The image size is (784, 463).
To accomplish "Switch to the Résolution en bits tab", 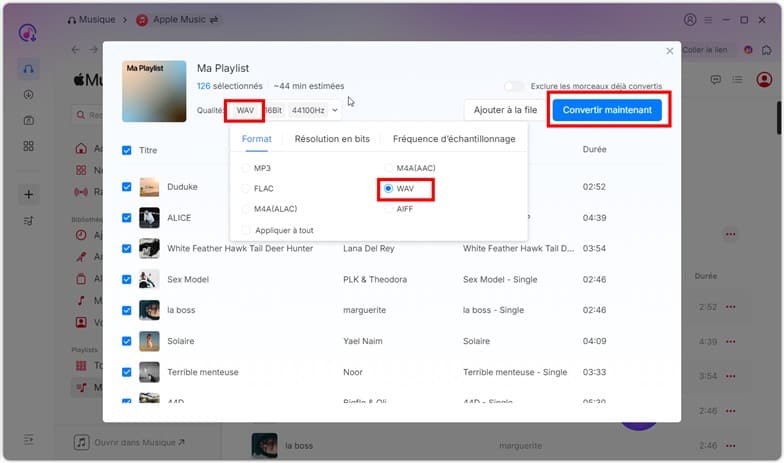I will [x=332, y=139].
